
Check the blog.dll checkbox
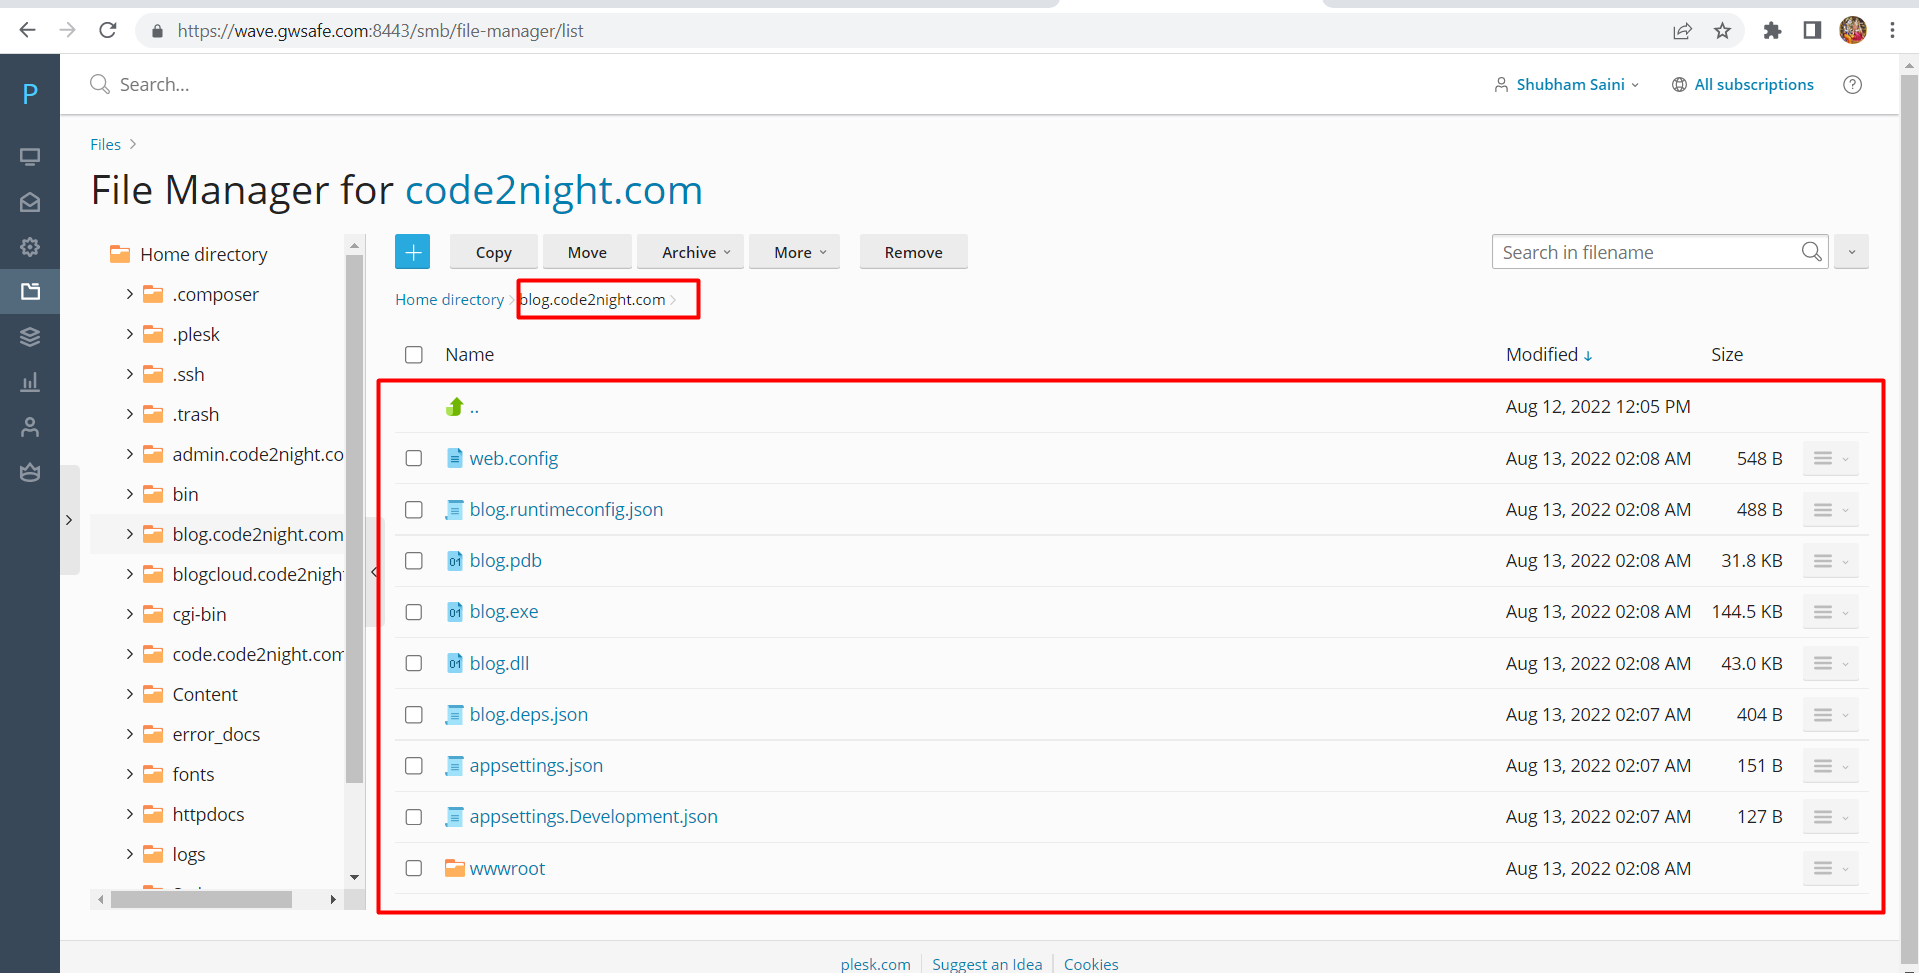point(414,664)
